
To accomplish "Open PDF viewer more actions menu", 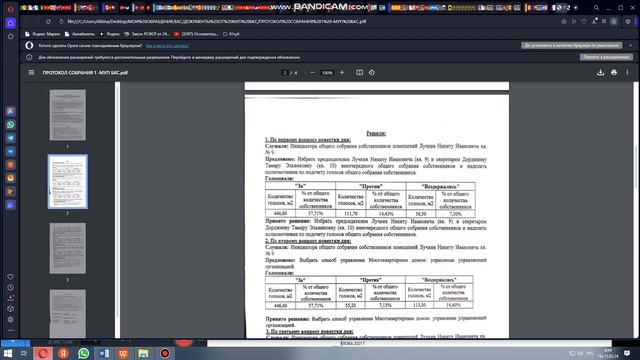I will point(627,73).
